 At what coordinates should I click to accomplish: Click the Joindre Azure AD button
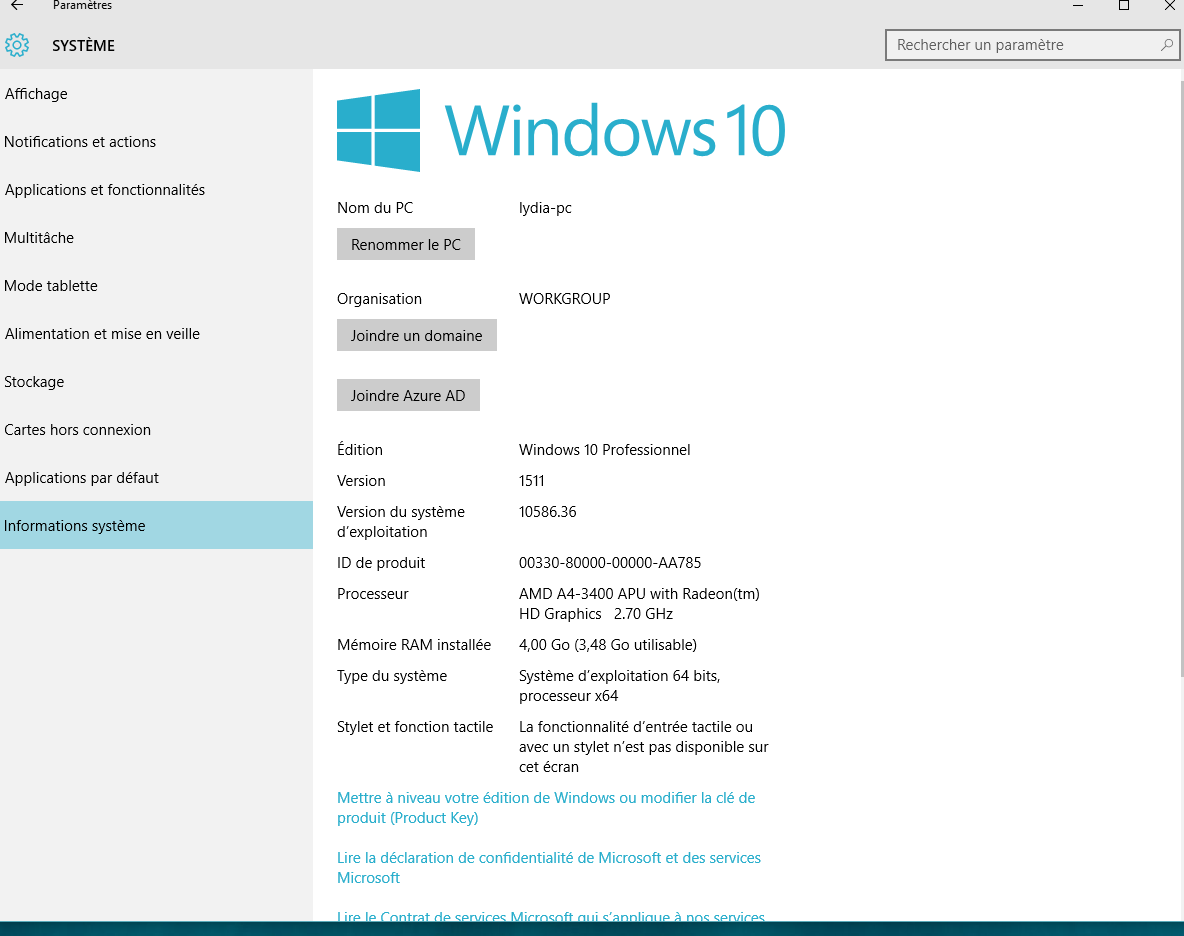pyautogui.click(x=408, y=396)
